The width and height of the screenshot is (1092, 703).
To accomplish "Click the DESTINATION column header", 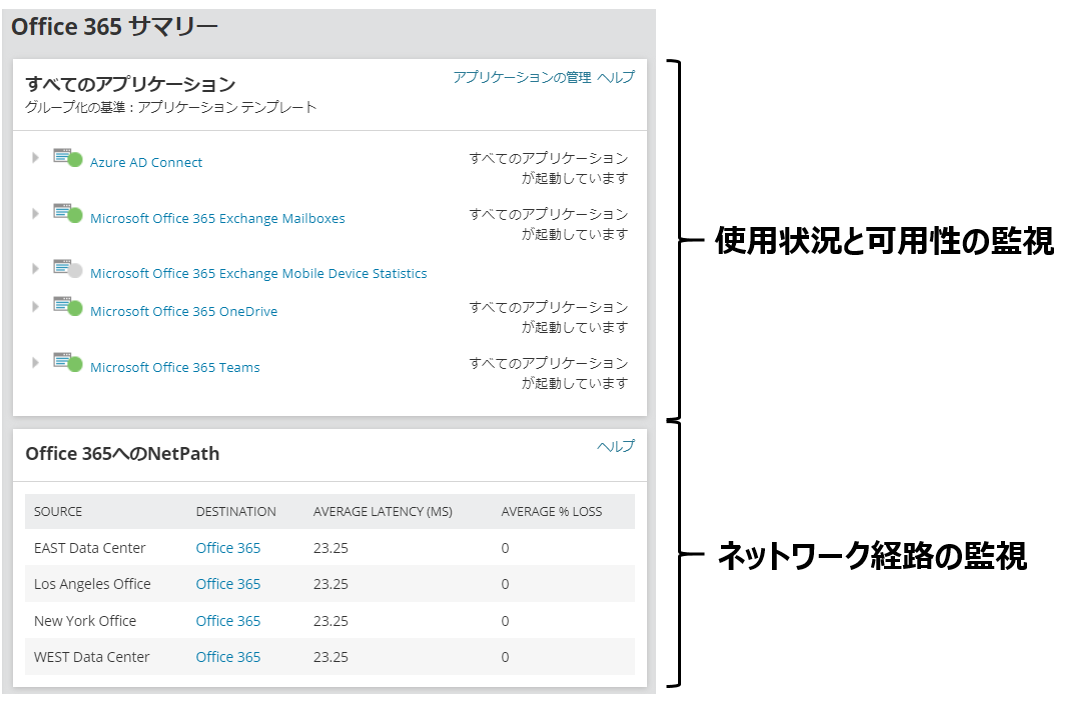I will 236,511.
